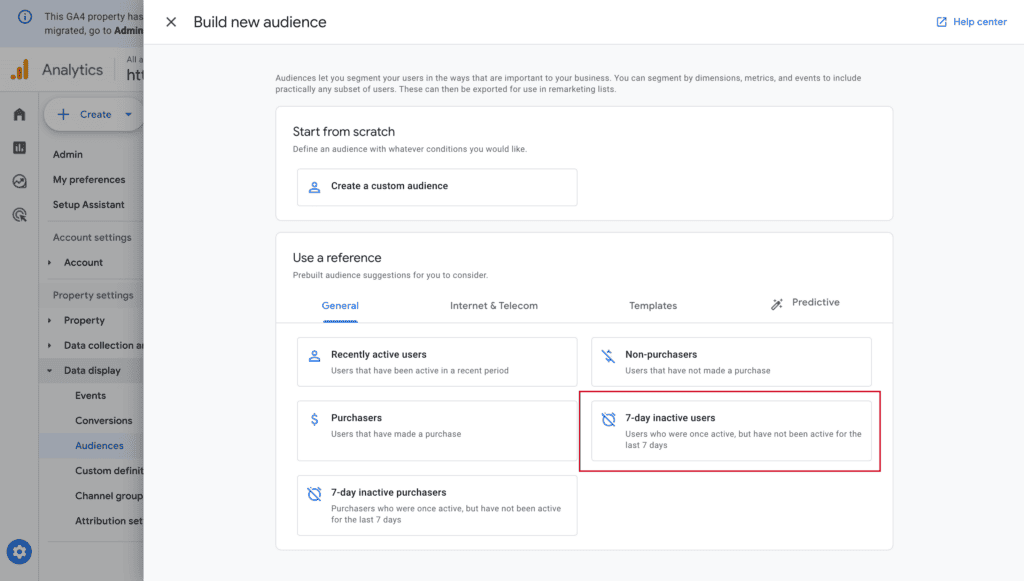
Task: Choose the 7-day inactive users card
Action: pyautogui.click(x=731, y=431)
